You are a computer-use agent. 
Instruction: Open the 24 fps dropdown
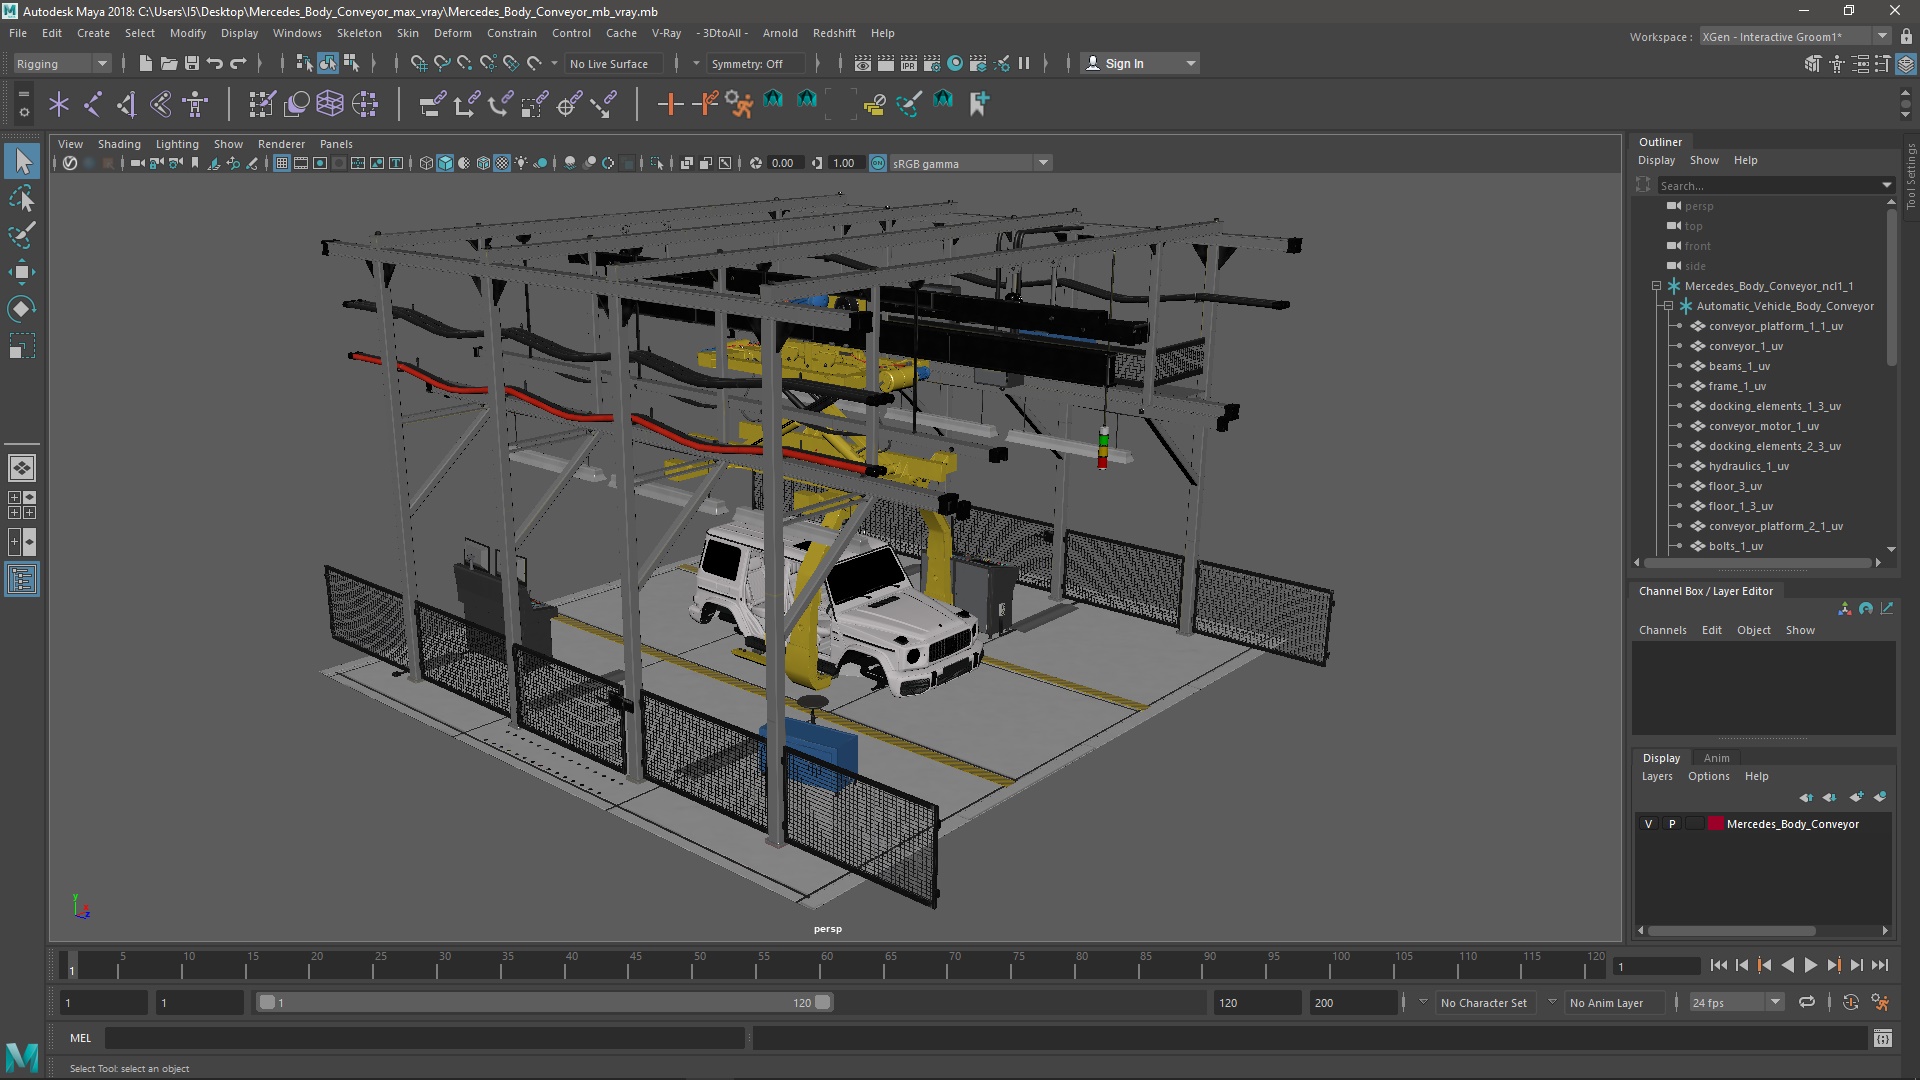click(1736, 1002)
